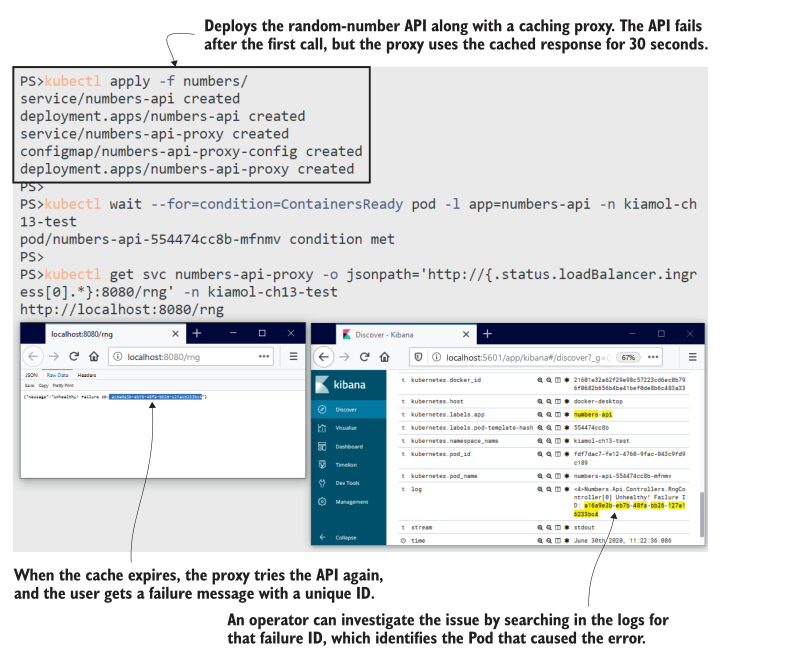Toggle column for kubernetes.pod_name field
The height and width of the screenshot is (655, 807).
557,476
